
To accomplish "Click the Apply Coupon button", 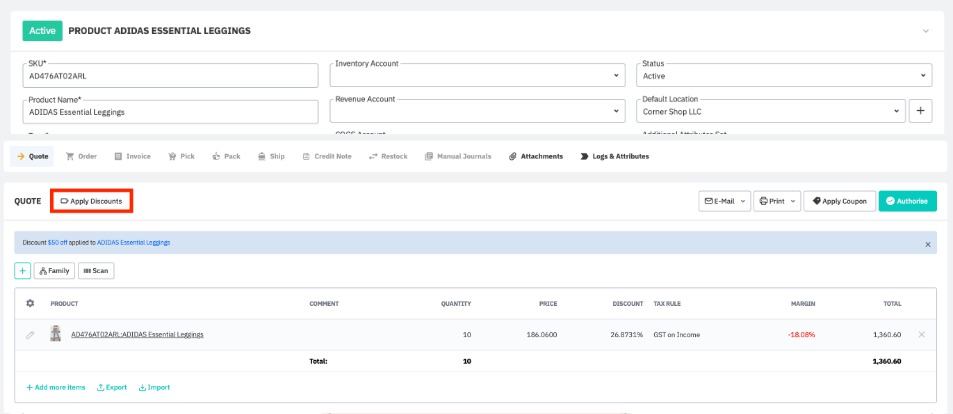I will click(840, 201).
